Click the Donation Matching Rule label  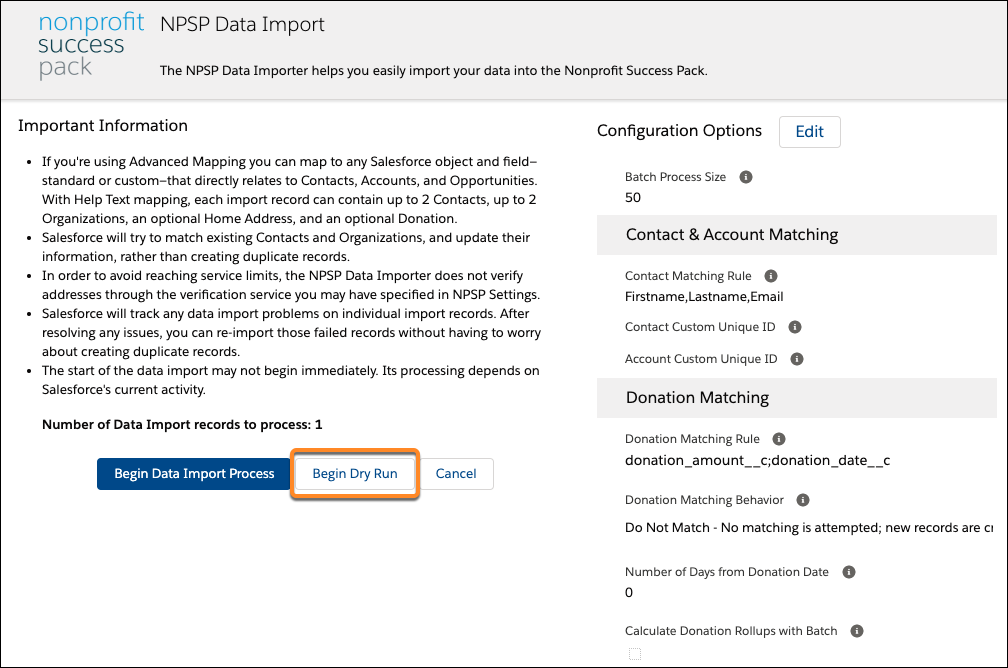click(x=692, y=439)
